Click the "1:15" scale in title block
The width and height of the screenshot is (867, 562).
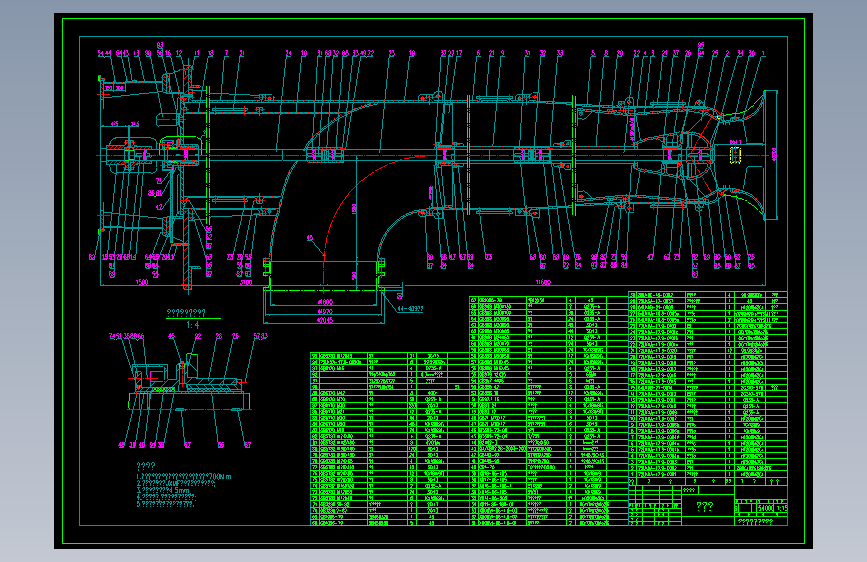(781, 508)
